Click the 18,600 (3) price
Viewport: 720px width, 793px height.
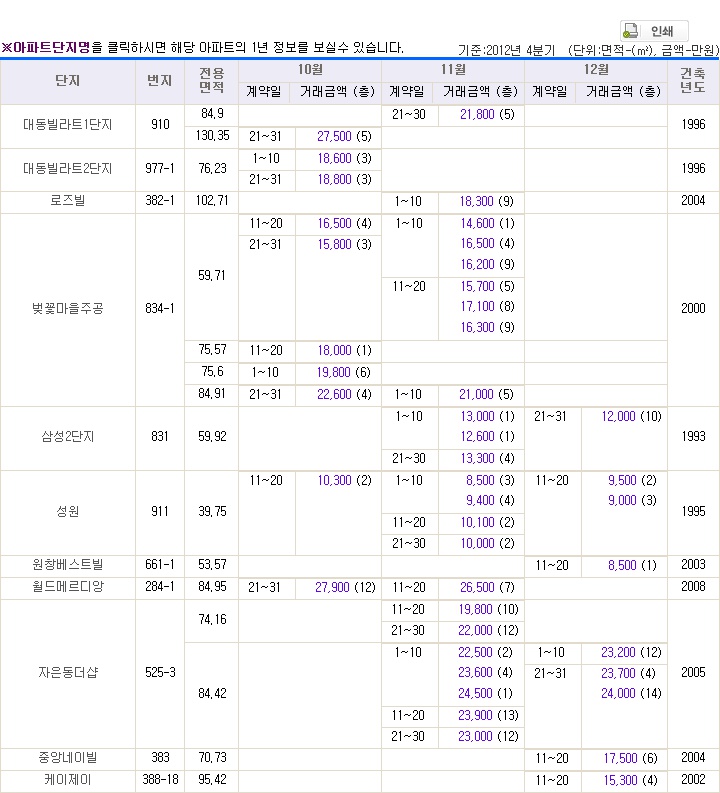click(344, 159)
